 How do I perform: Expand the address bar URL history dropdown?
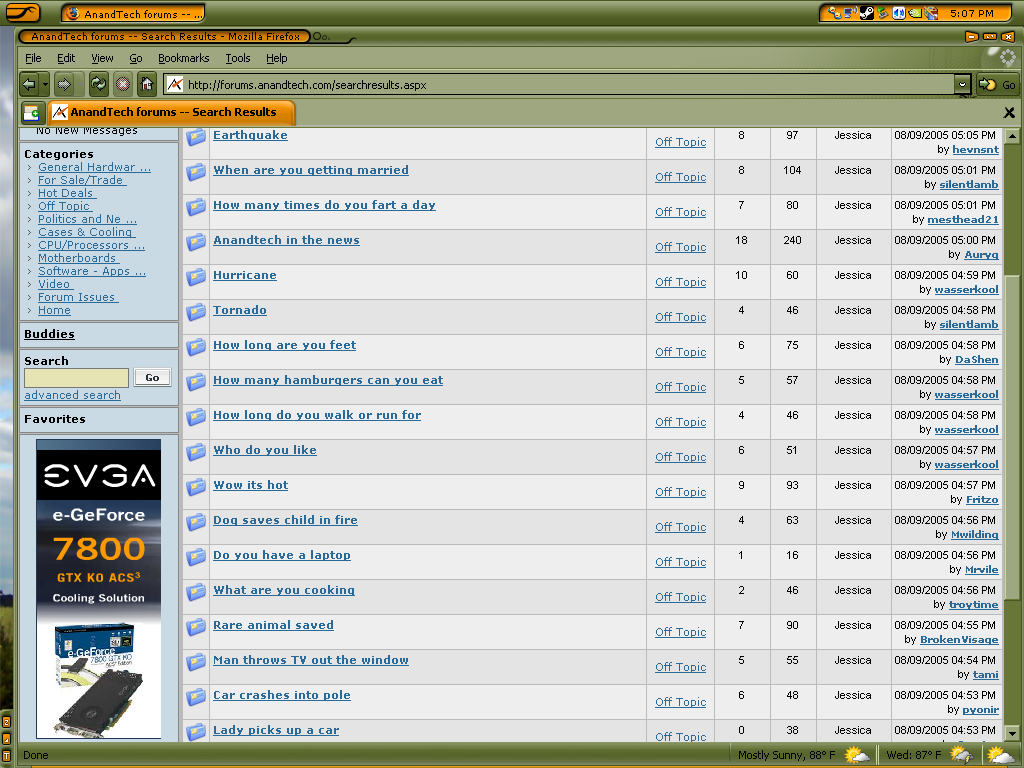click(x=962, y=85)
